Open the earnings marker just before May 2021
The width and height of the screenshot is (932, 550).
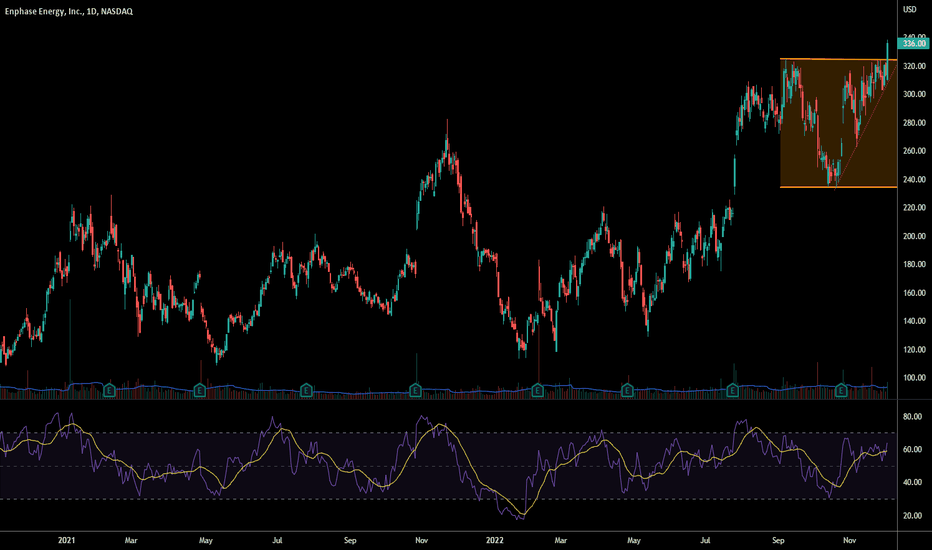coord(200,391)
